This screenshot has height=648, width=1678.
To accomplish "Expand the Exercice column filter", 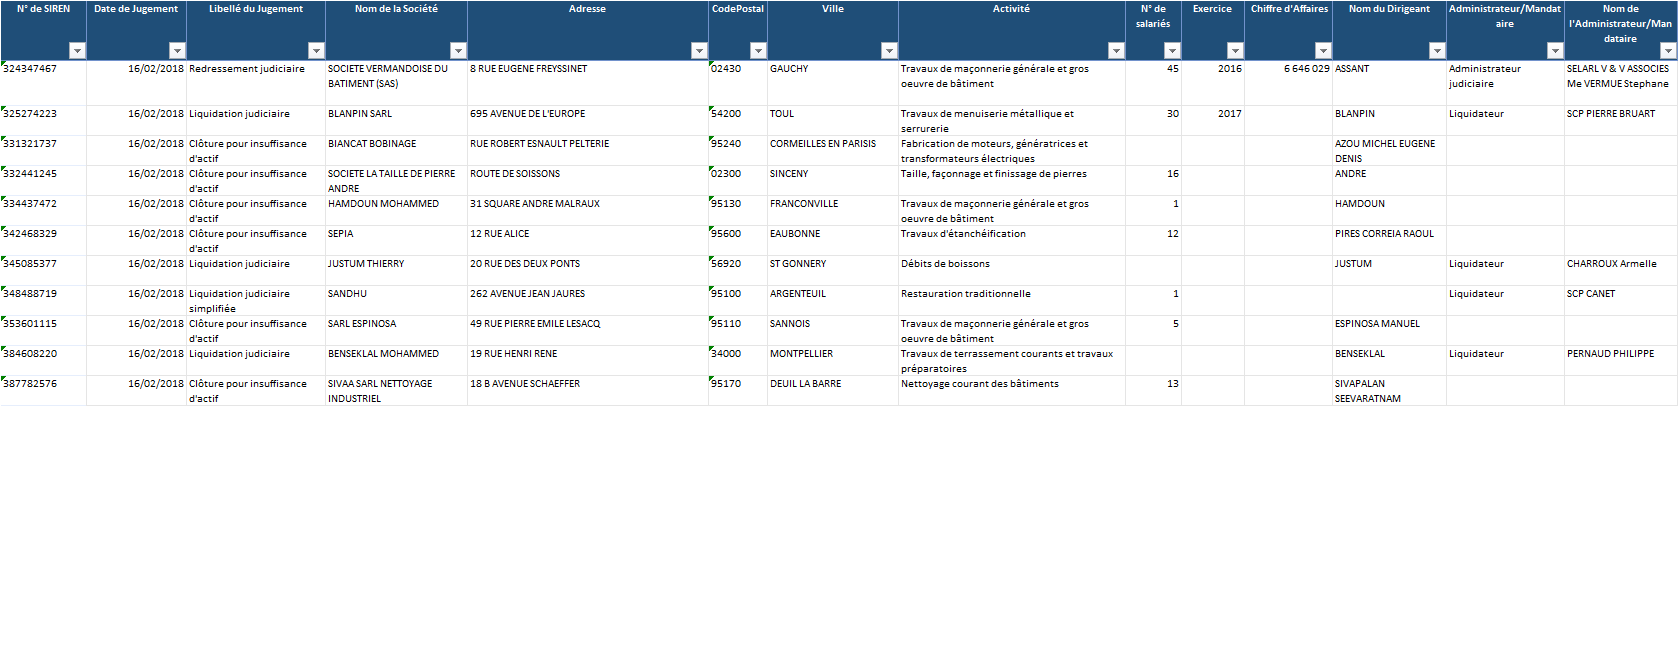I will tap(1235, 51).
